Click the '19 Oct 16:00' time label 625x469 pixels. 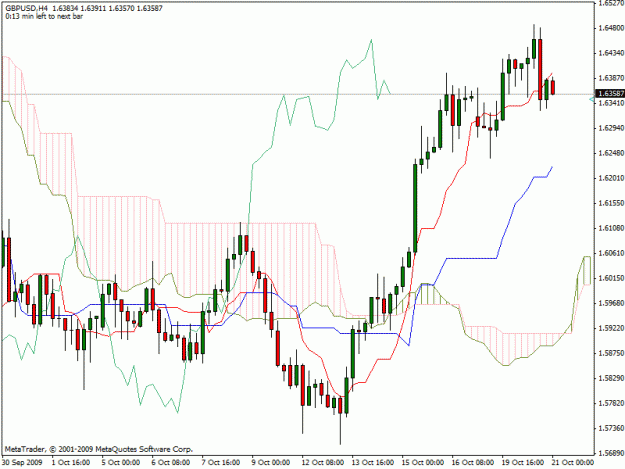(x=523, y=462)
